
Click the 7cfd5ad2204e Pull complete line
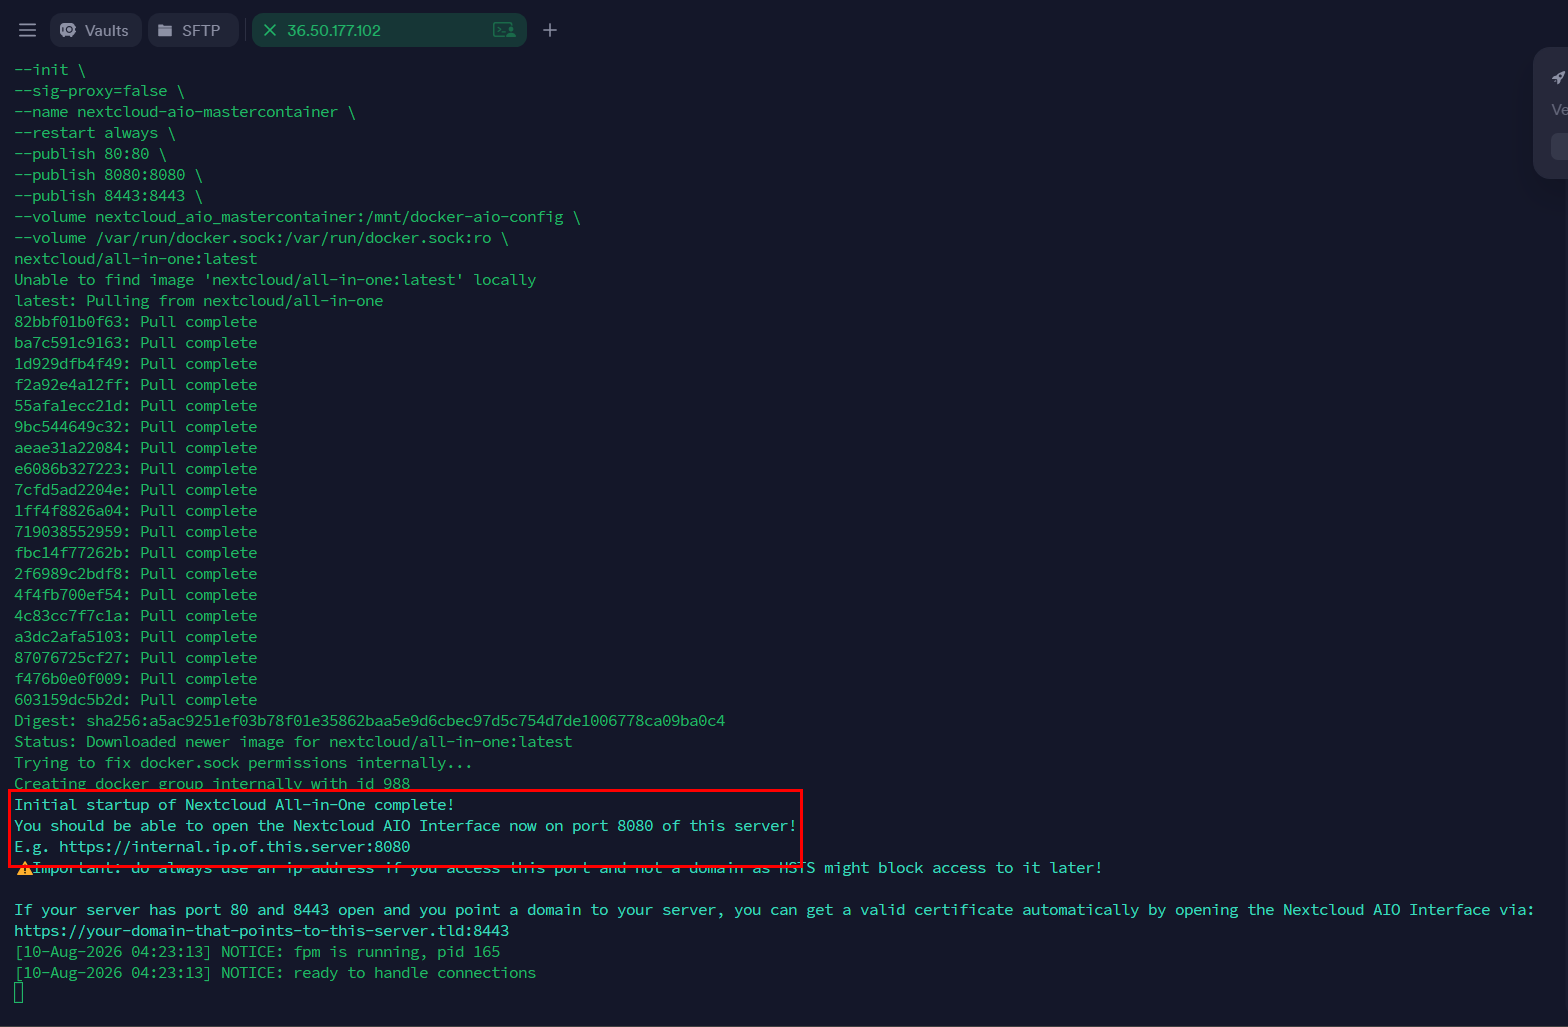(x=135, y=490)
